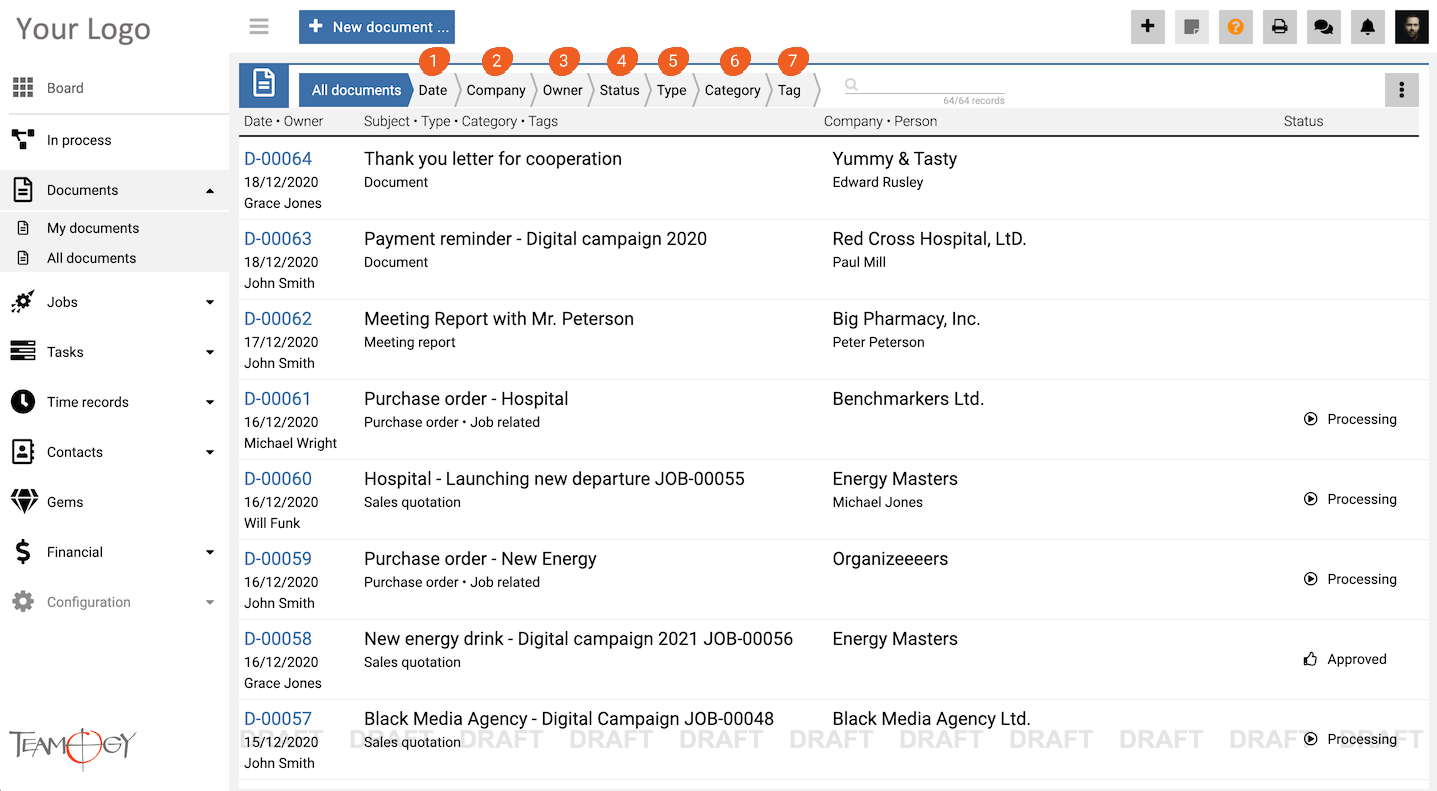
Task: Click the Gems diamond icon
Action: [x=24, y=502]
